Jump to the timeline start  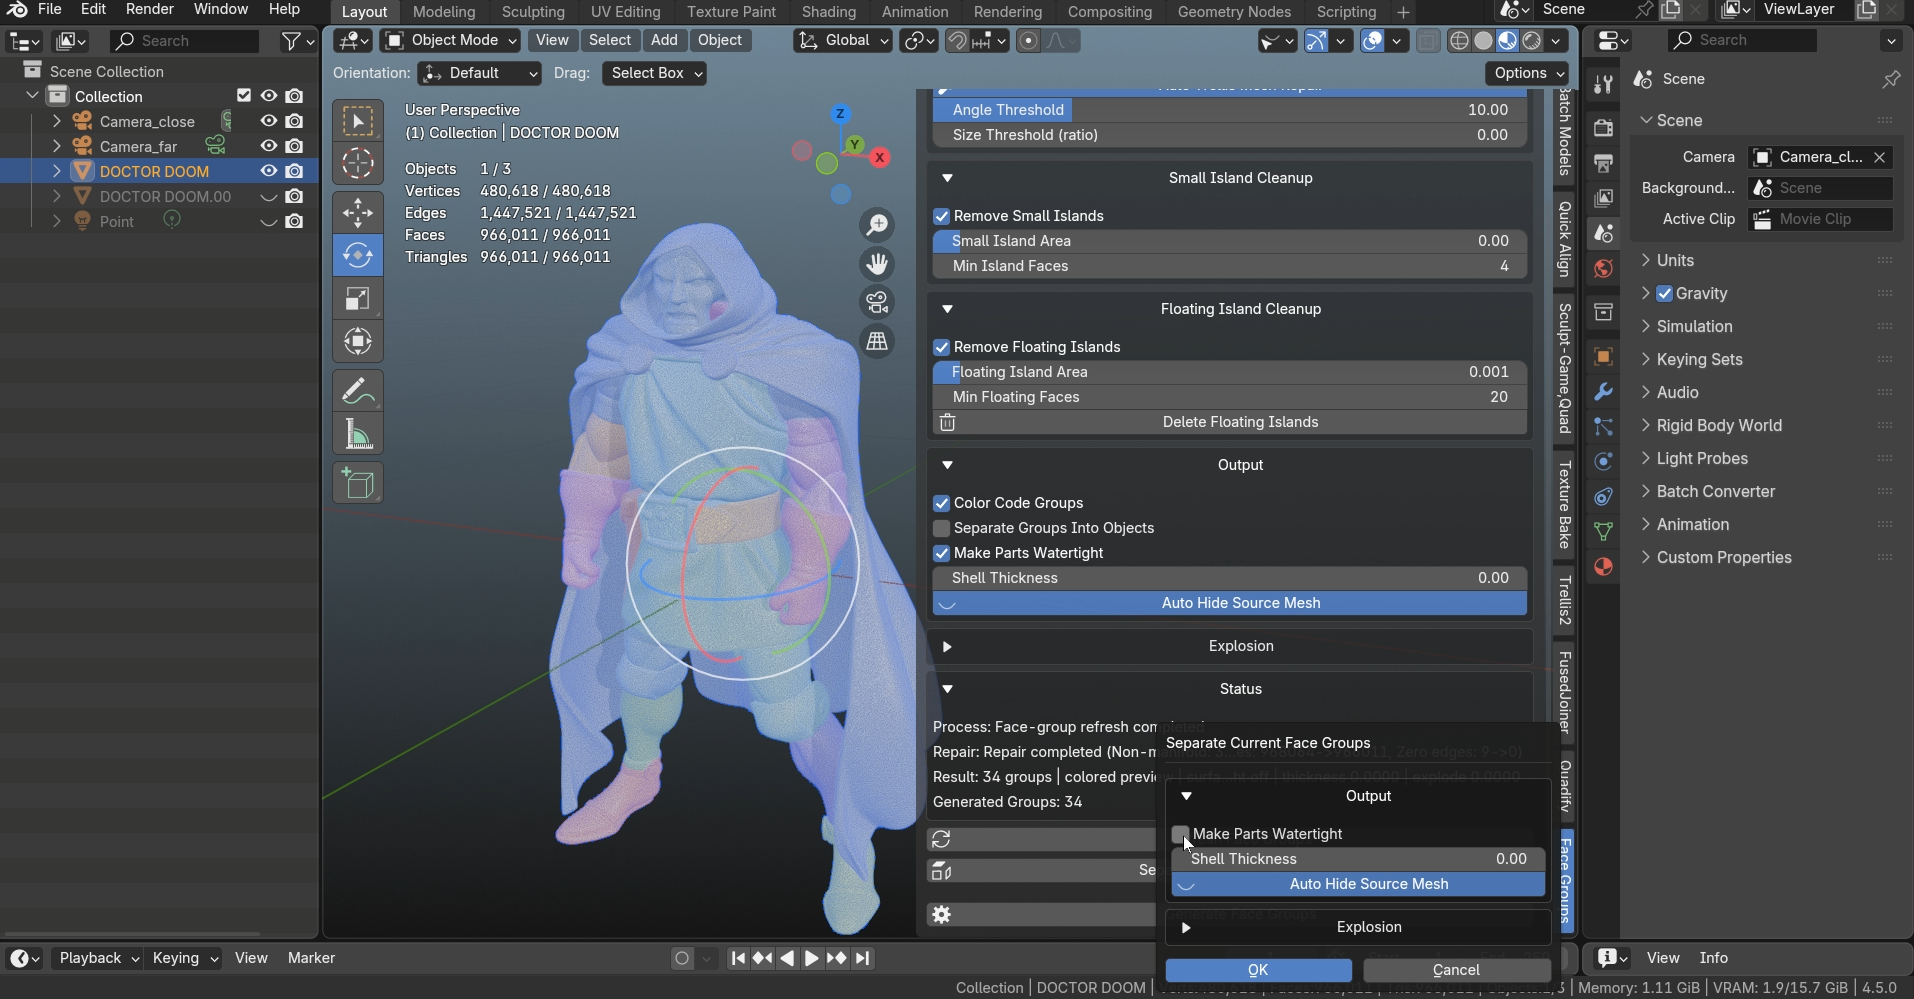pyautogui.click(x=738, y=958)
